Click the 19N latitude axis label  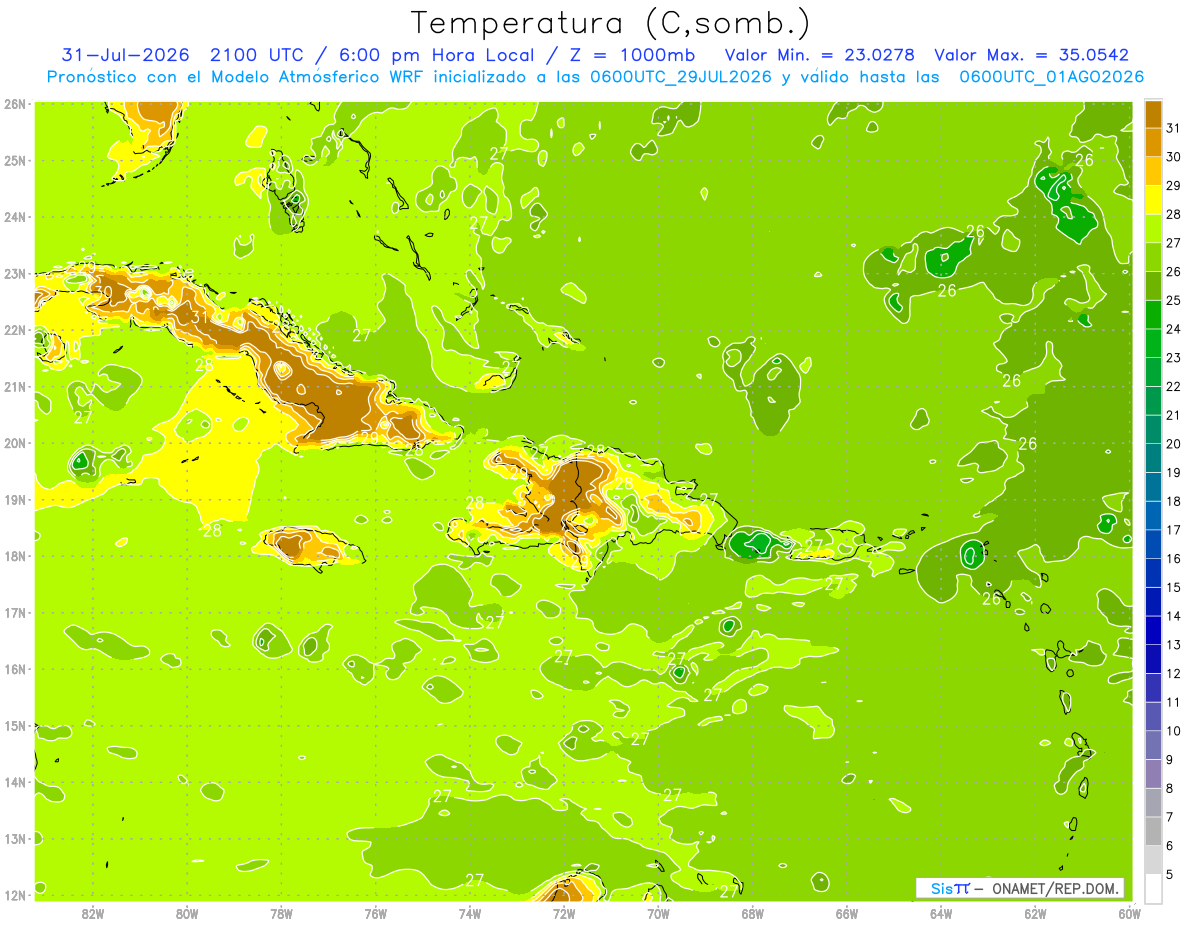tap(14, 499)
